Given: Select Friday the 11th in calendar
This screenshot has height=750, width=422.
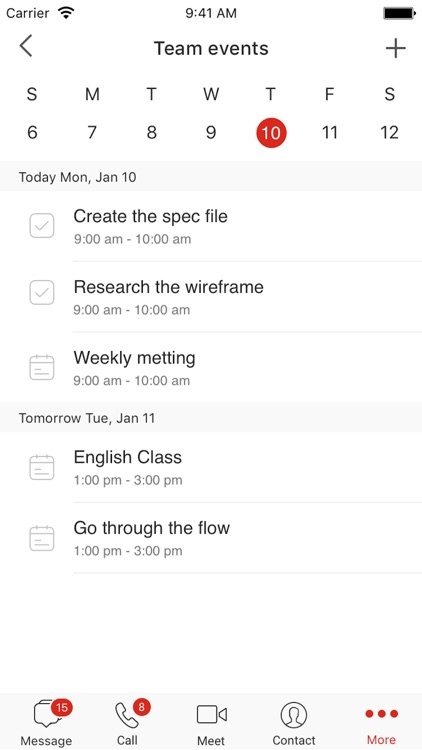Looking at the screenshot, I should point(329,132).
